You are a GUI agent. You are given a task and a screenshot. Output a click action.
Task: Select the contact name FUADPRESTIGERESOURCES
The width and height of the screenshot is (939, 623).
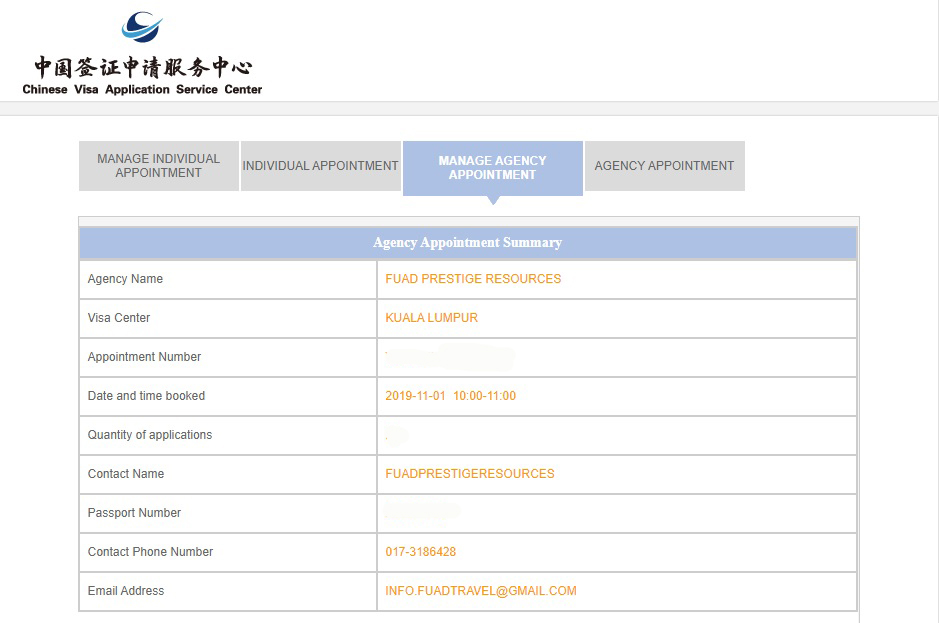coord(470,474)
